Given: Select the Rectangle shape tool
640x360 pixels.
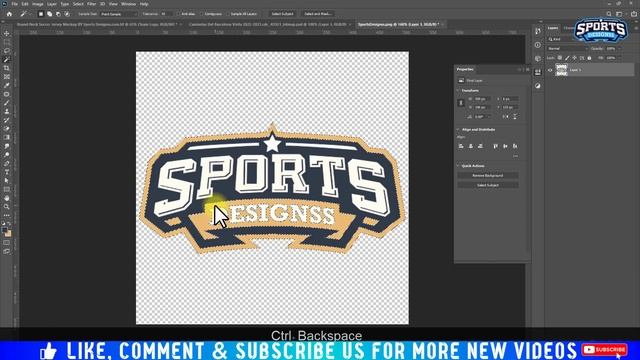Looking at the screenshot, I should 7,189.
